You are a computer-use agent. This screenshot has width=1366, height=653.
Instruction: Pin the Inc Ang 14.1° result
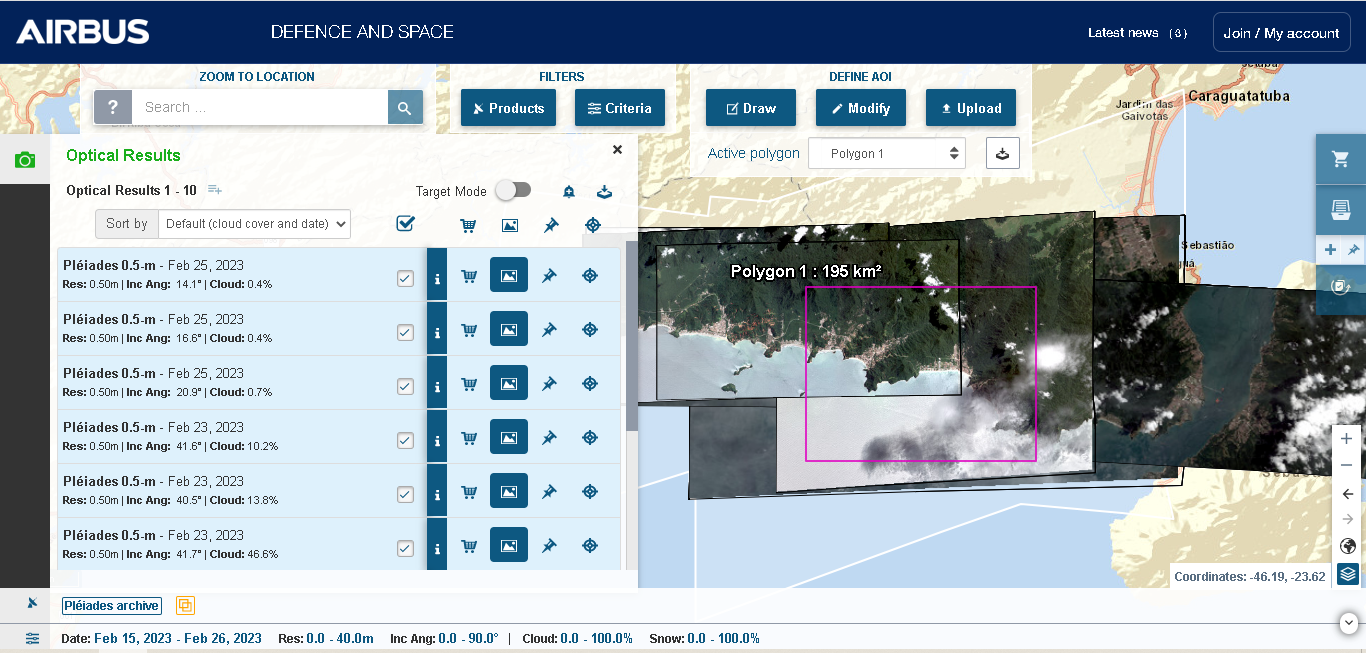[549, 276]
